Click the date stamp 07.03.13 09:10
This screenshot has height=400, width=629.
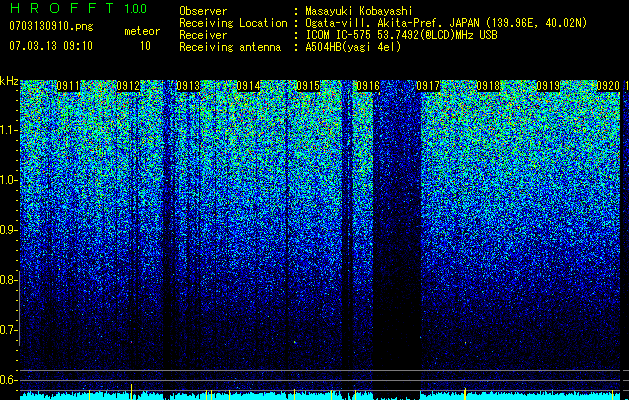(x=51, y=46)
